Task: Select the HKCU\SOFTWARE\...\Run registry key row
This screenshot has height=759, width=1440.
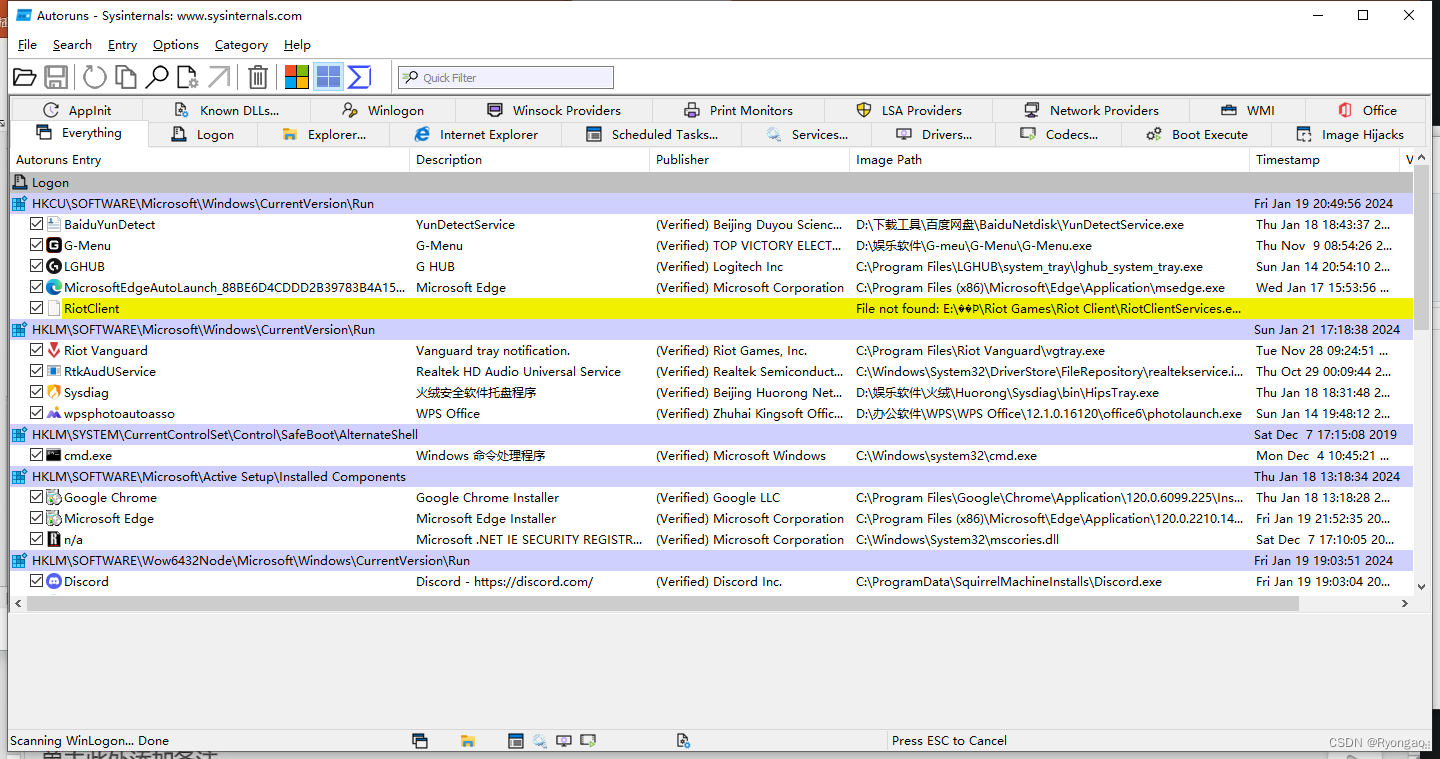Action: tap(711, 204)
